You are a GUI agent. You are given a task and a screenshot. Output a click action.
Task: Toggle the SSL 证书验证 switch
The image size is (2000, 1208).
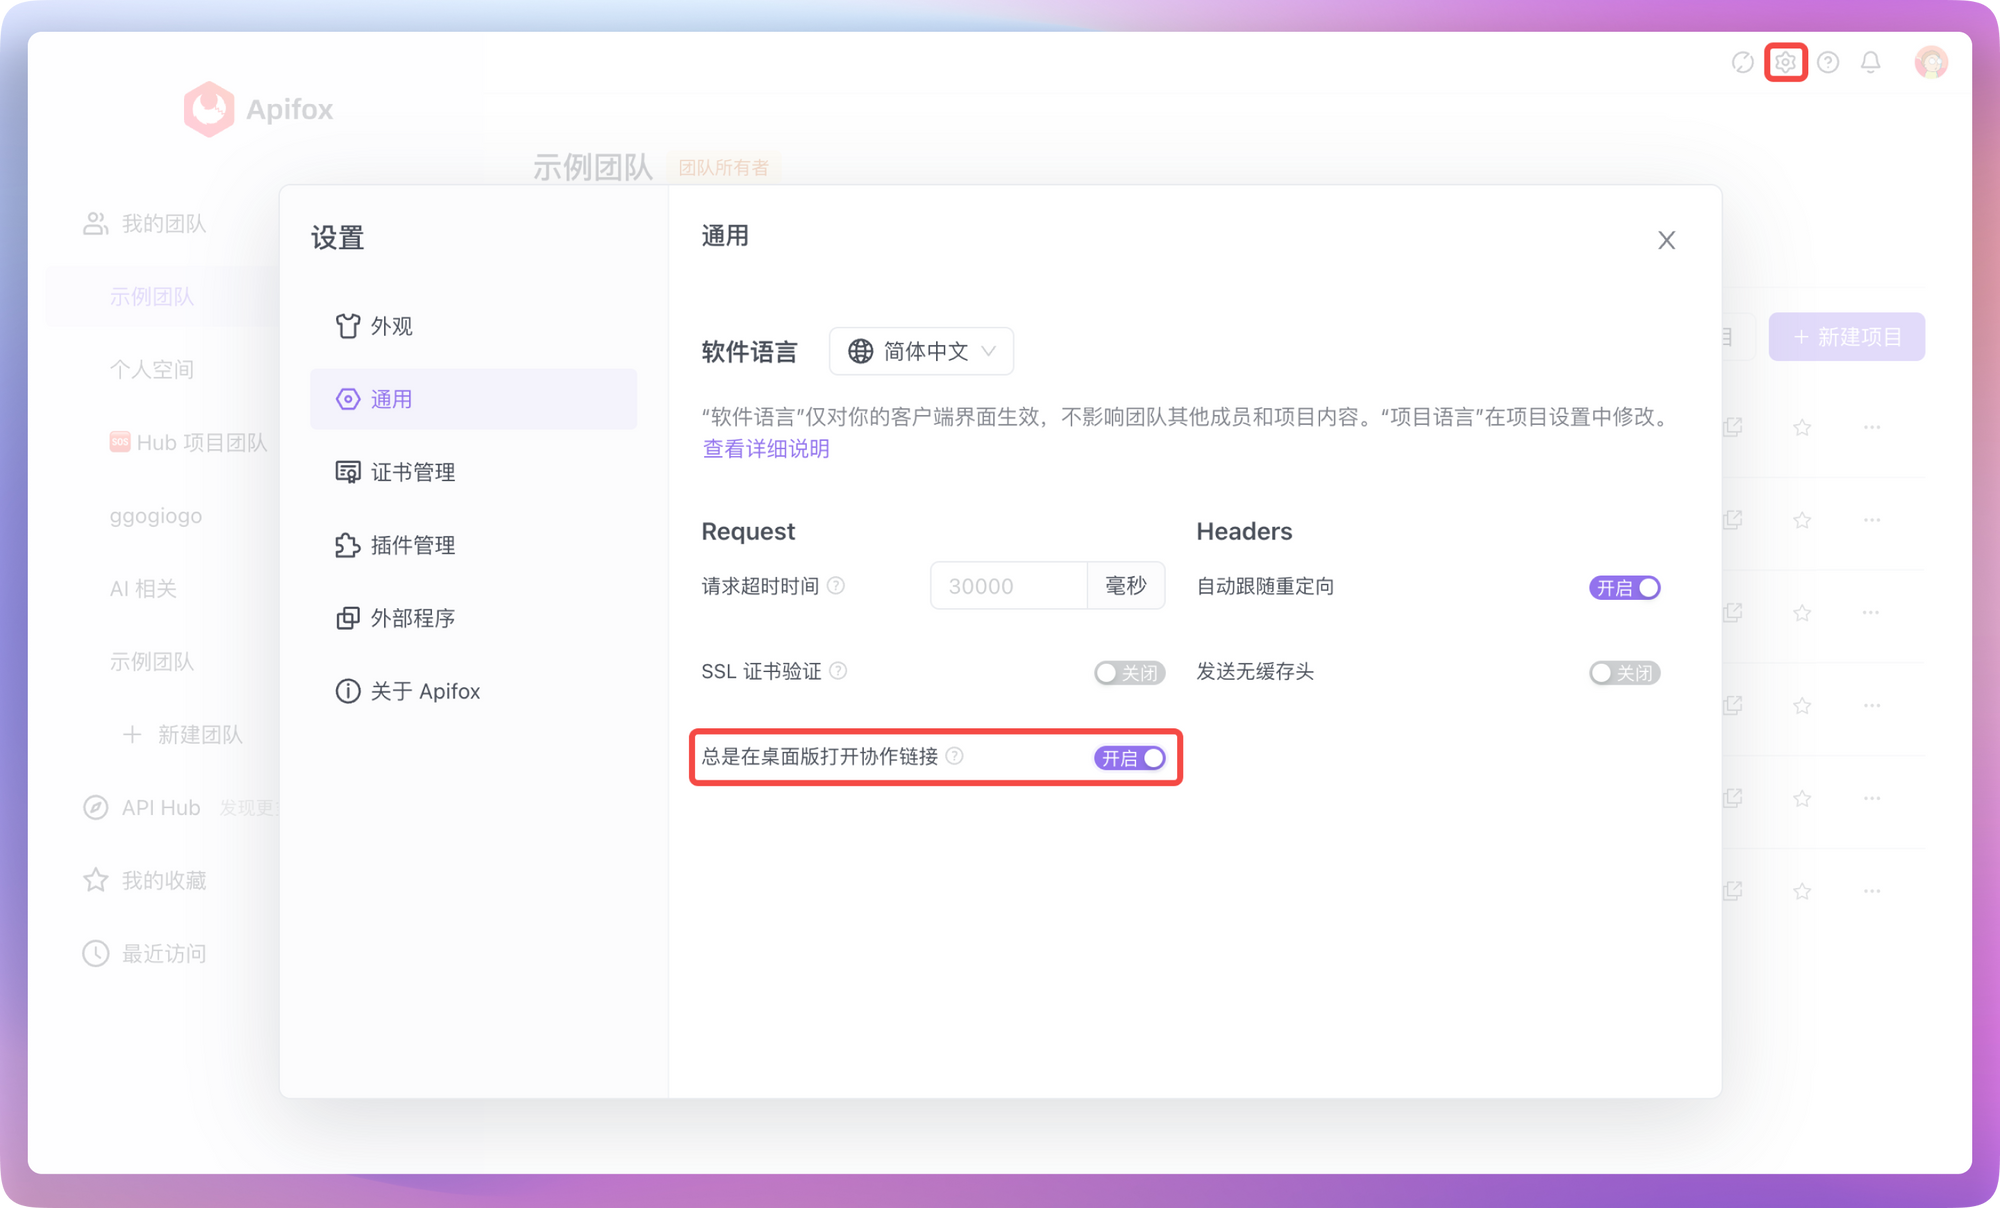click(1129, 673)
